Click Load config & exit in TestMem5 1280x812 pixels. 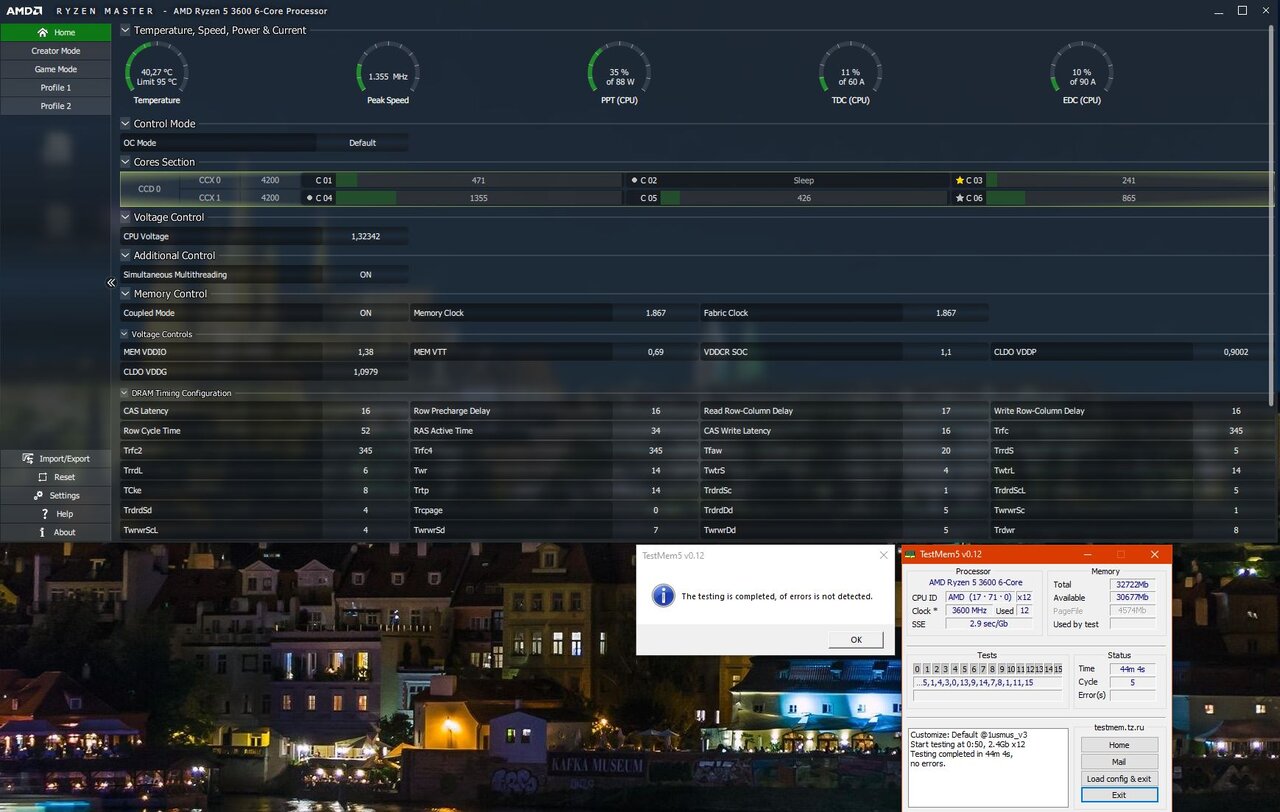point(1119,779)
